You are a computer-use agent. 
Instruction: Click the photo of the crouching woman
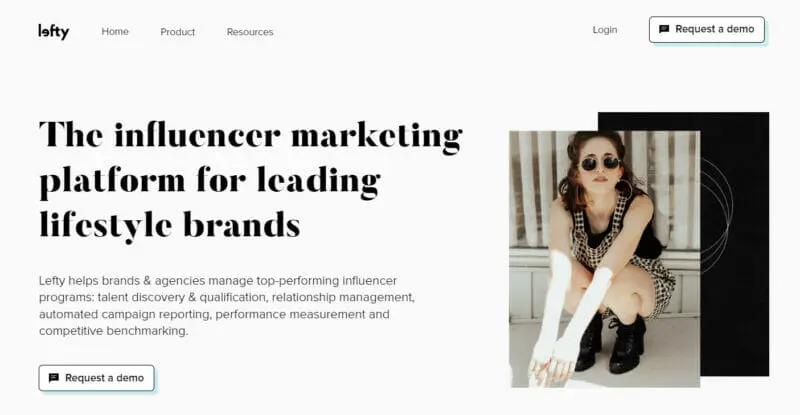click(x=605, y=259)
